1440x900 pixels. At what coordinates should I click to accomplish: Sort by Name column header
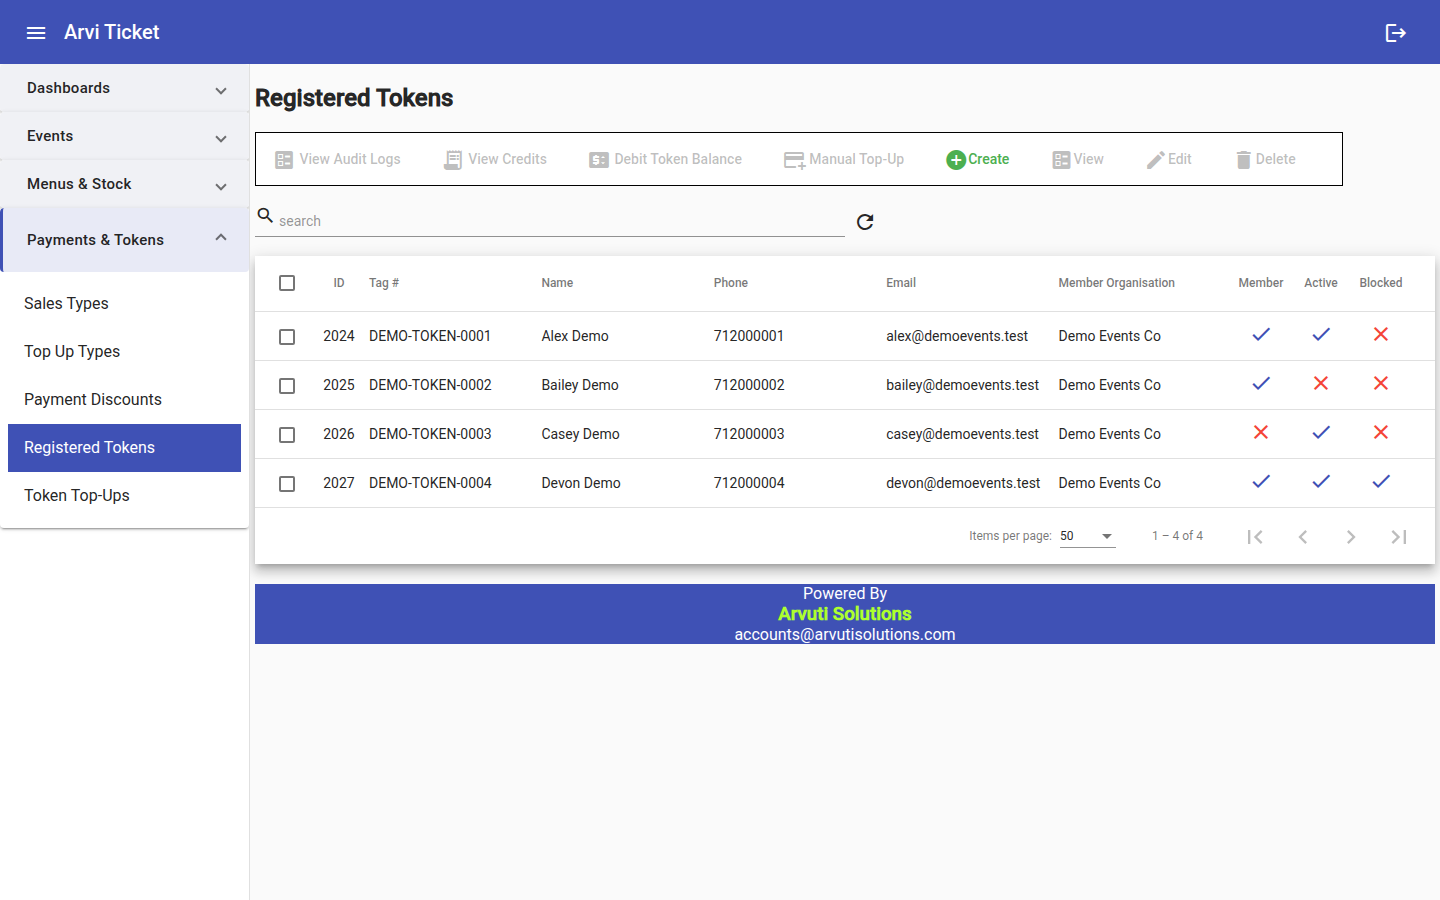557,283
